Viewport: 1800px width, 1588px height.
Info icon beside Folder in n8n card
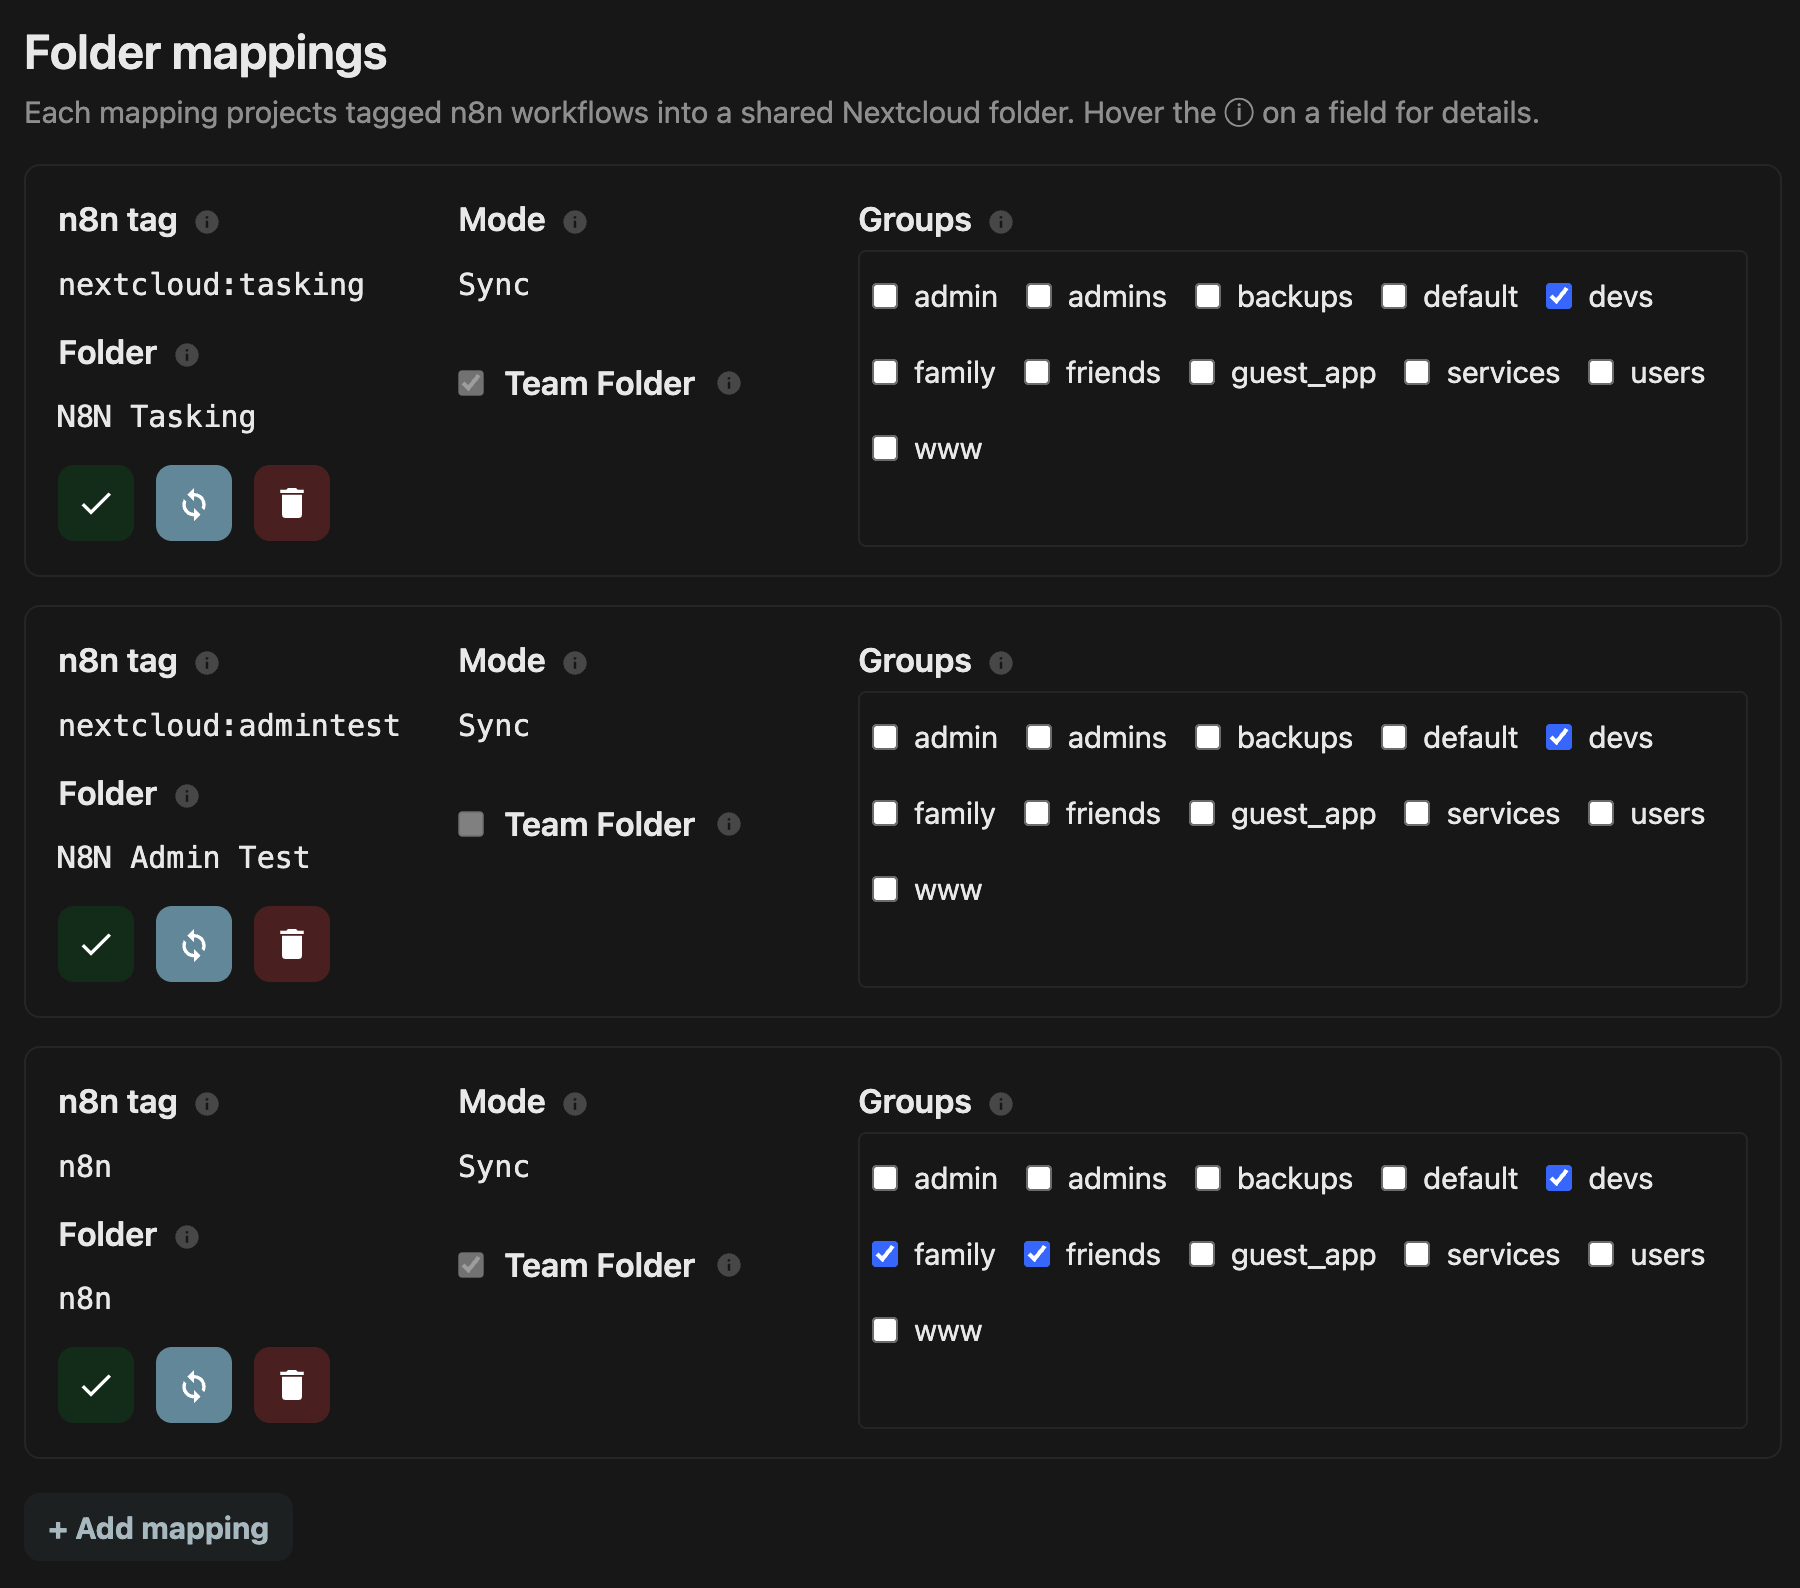[187, 1236]
